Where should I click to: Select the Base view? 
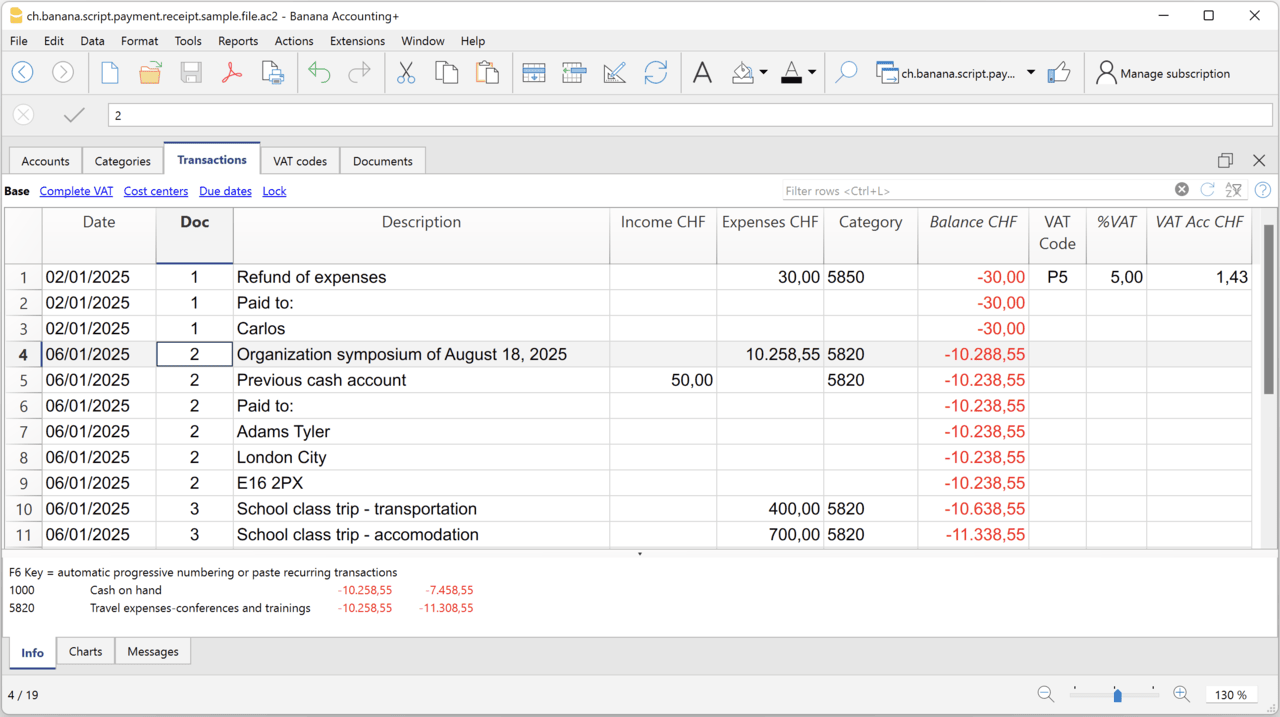(x=17, y=191)
